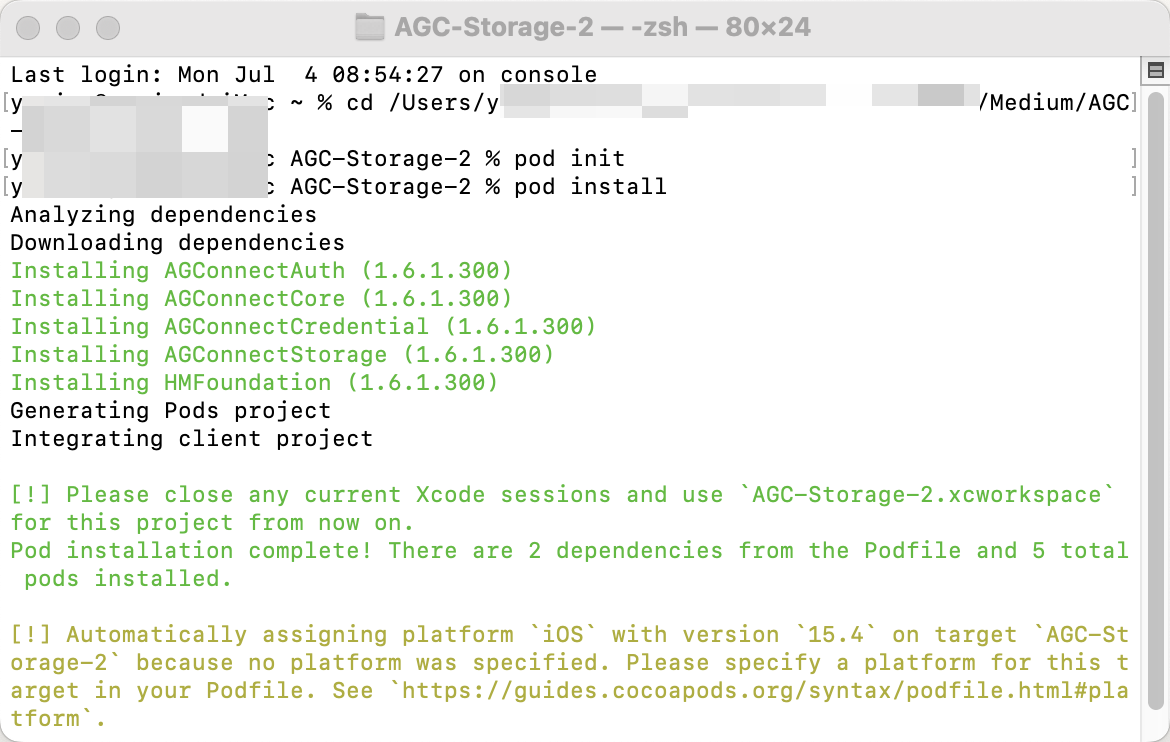Click the "Generating Pods project" line
This screenshot has width=1170, height=742.
170,411
